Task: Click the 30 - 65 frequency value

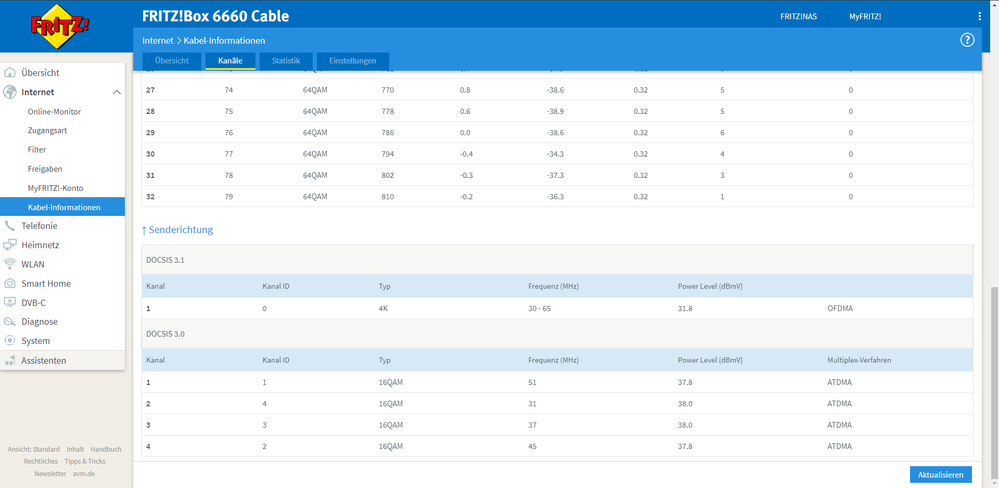Action: point(540,308)
